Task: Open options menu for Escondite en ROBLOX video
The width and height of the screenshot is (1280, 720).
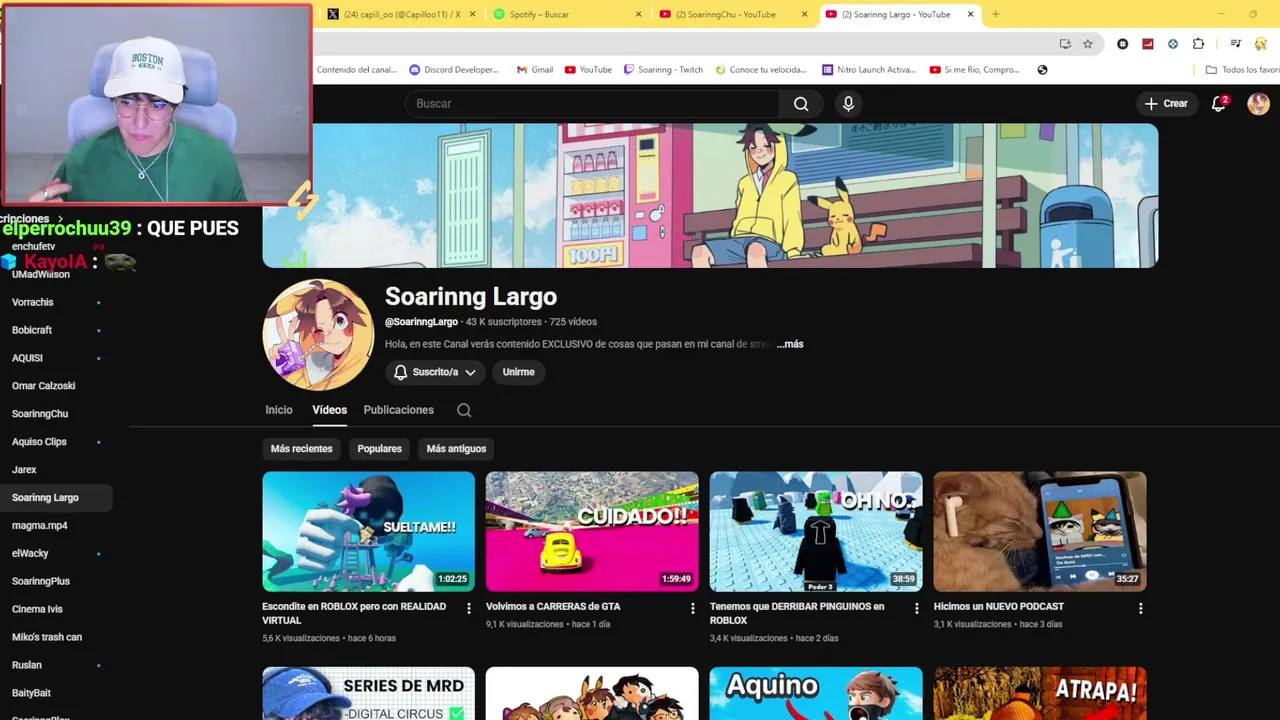Action: point(468,608)
